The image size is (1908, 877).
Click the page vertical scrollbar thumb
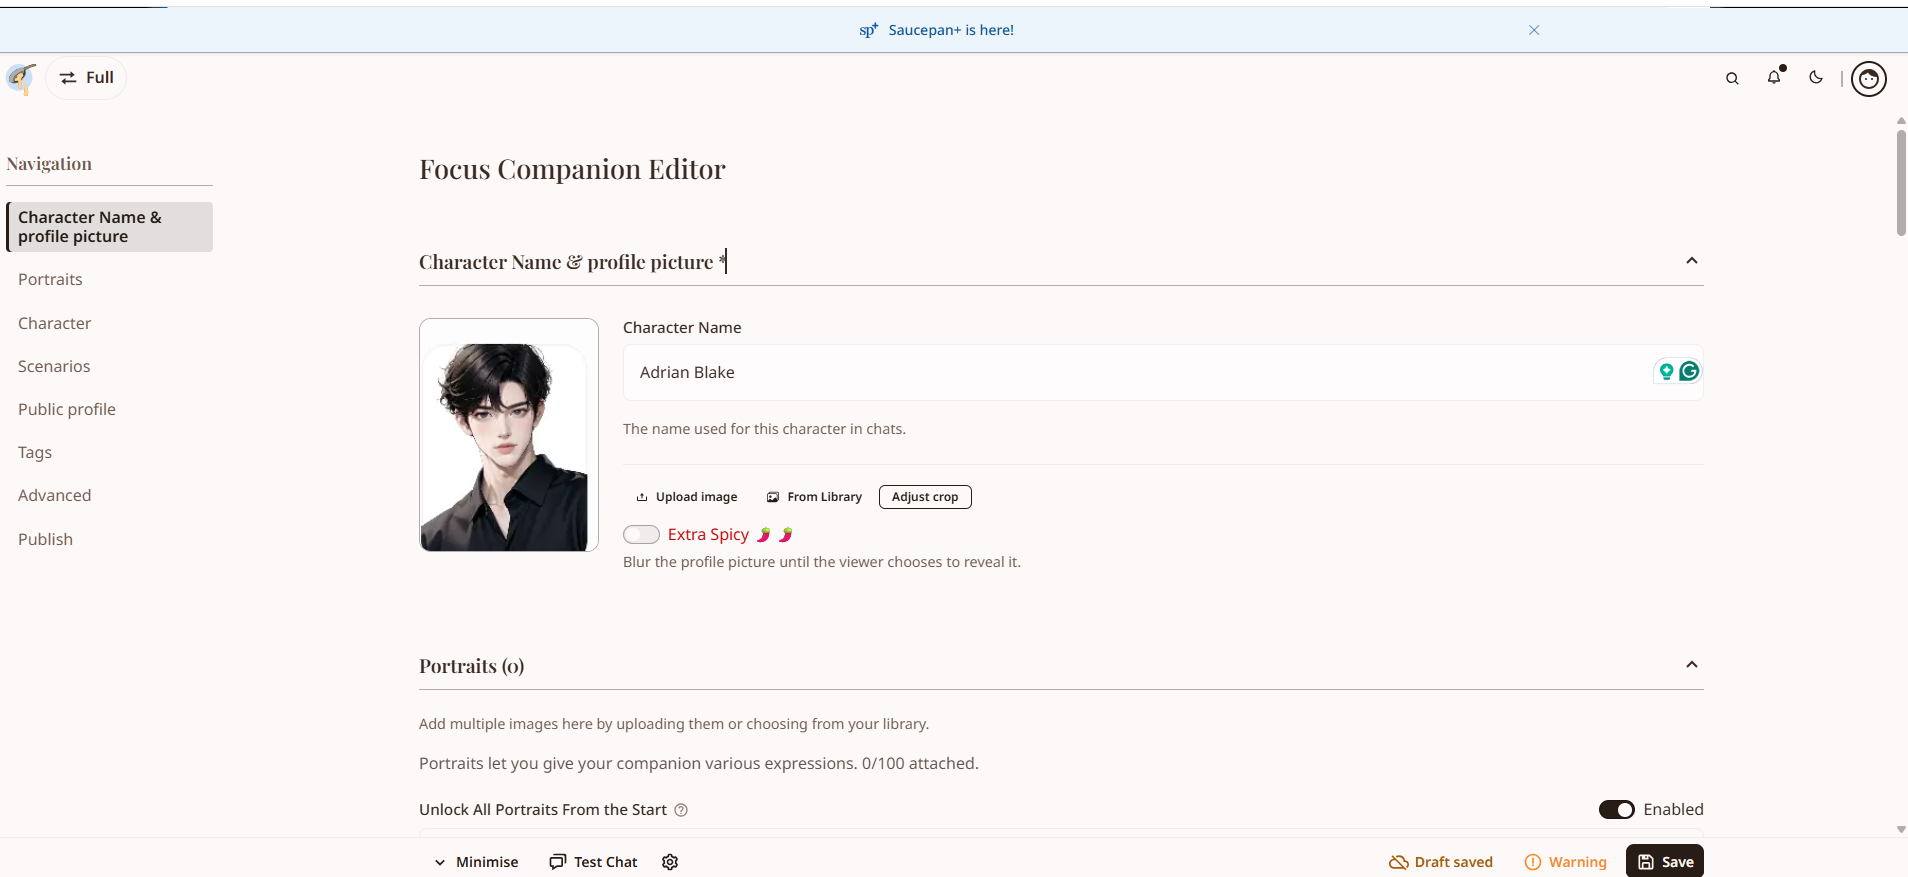tap(1901, 183)
